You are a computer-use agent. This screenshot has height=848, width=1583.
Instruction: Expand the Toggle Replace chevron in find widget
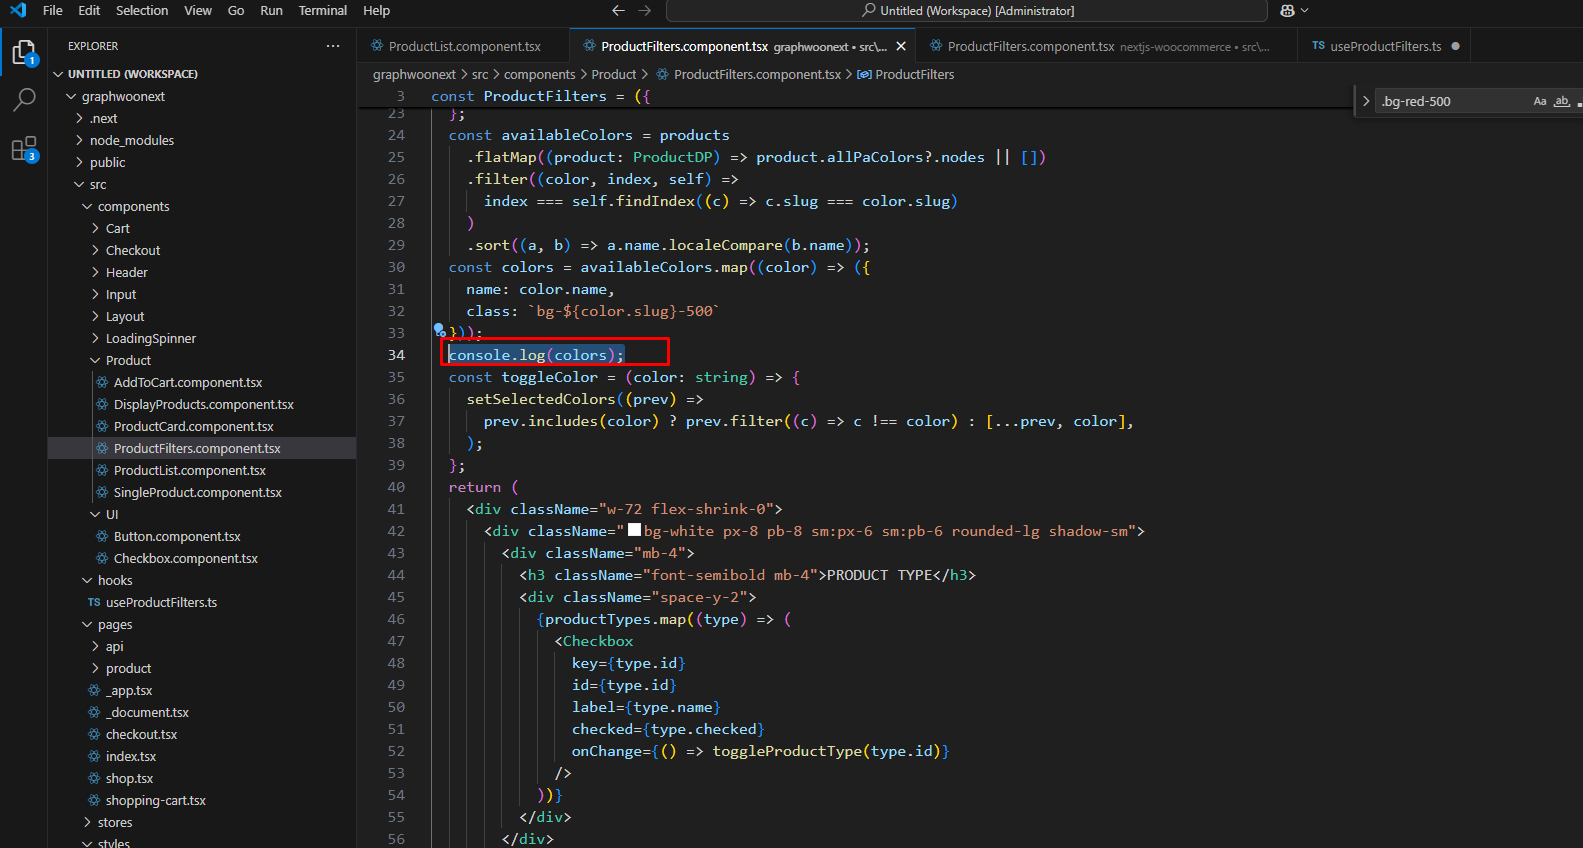(1366, 101)
